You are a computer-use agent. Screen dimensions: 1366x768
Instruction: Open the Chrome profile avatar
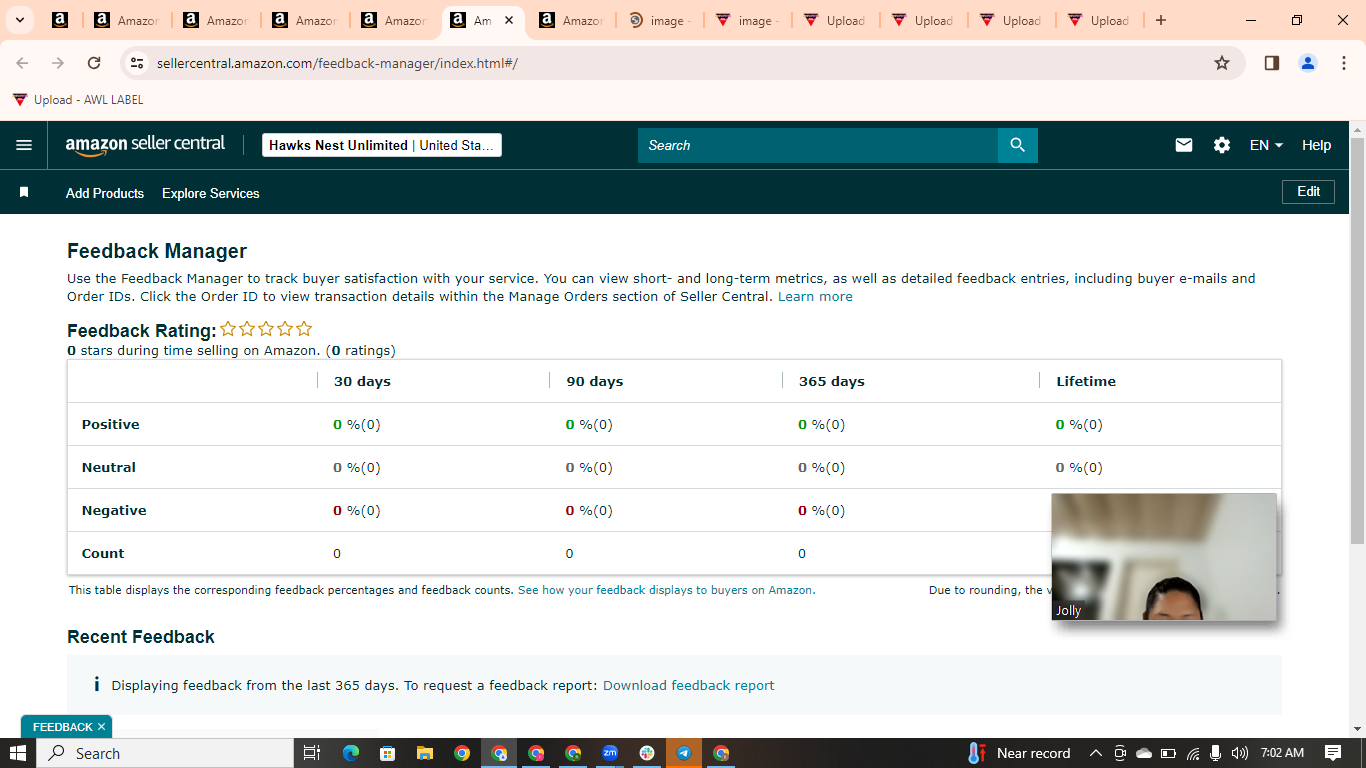[x=1308, y=63]
